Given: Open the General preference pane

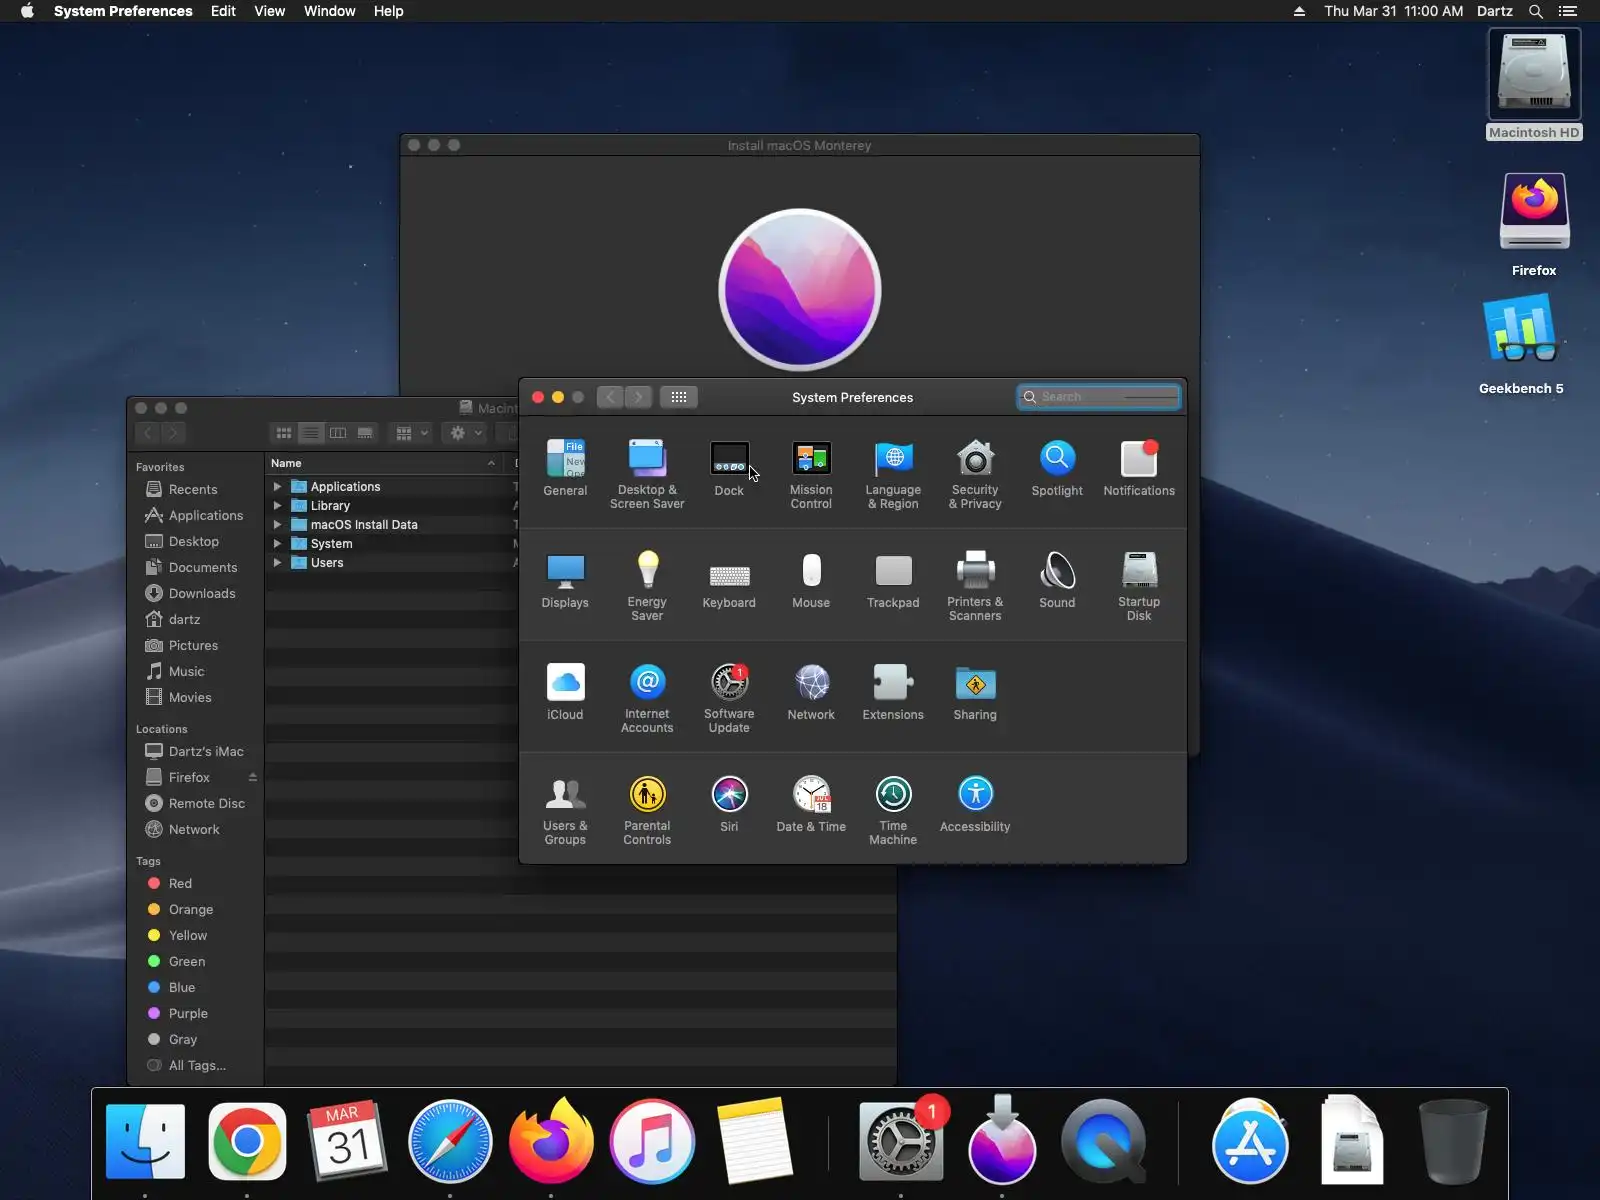Looking at the screenshot, I should pyautogui.click(x=565, y=468).
